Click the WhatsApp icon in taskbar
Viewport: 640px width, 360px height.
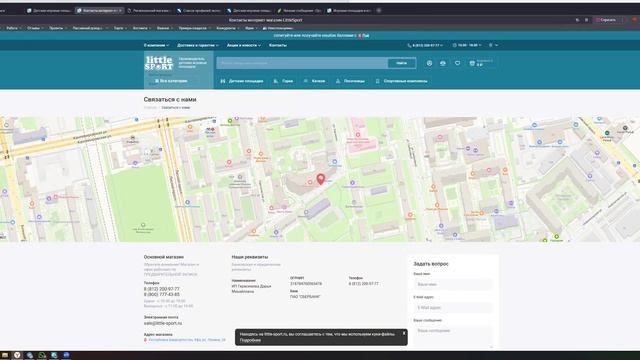[42, 355]
